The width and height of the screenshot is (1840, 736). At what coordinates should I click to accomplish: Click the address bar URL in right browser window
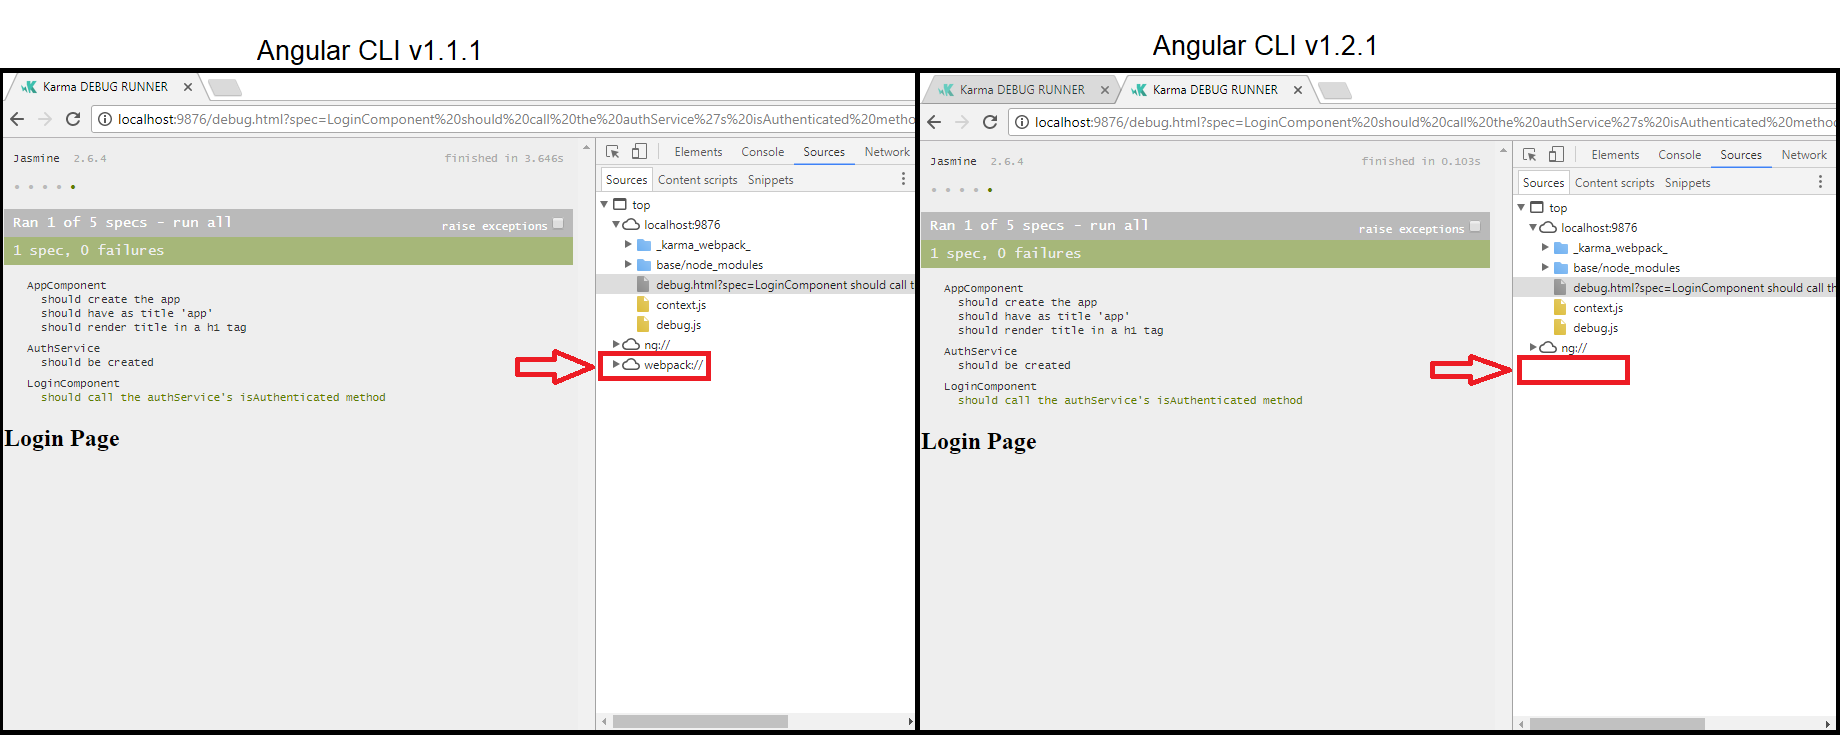coord(1434,122)
